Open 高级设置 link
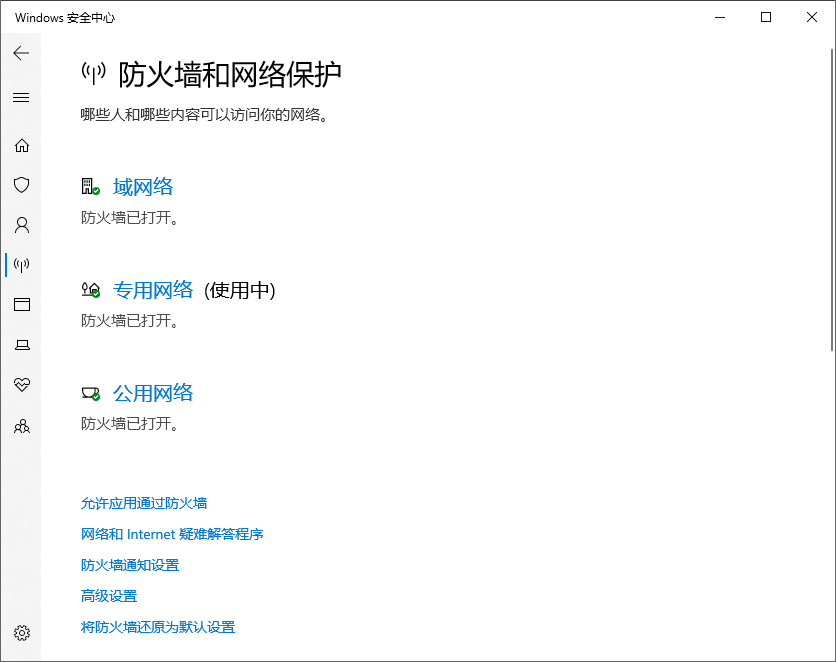 (109, 596)
